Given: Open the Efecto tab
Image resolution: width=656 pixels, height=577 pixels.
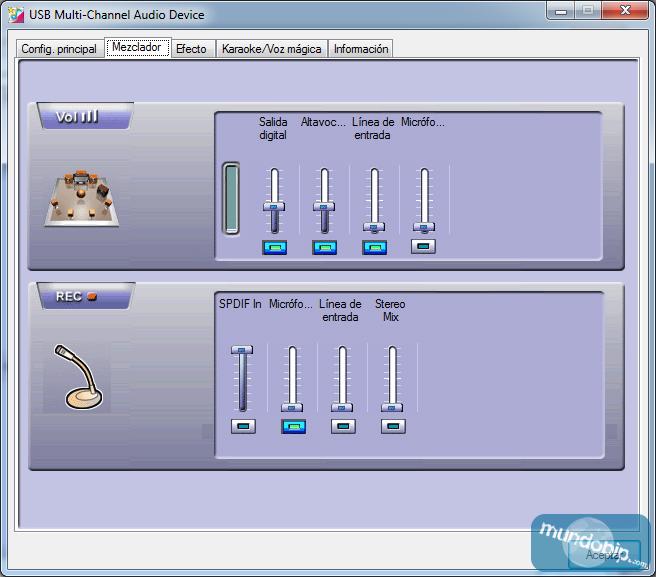Looking at the screenshot, I should tap(192, 49).
